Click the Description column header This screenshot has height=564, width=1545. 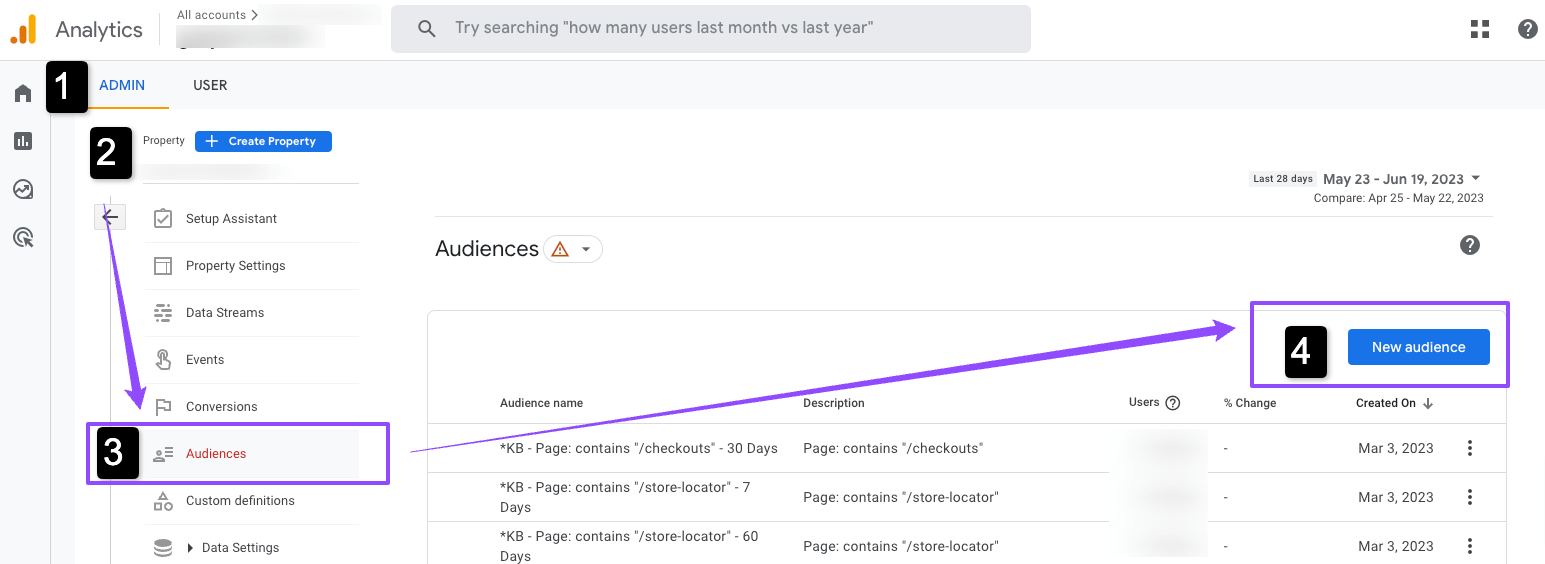(834, 403)
